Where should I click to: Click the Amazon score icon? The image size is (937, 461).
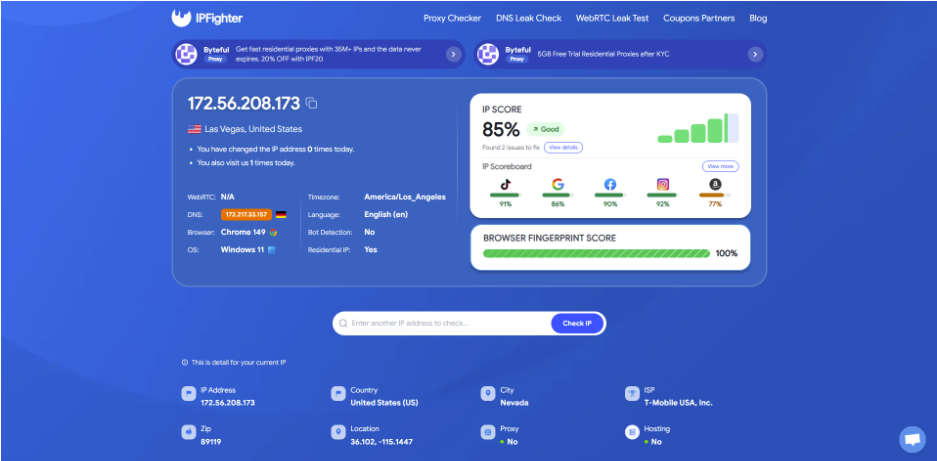coord(715,184)
